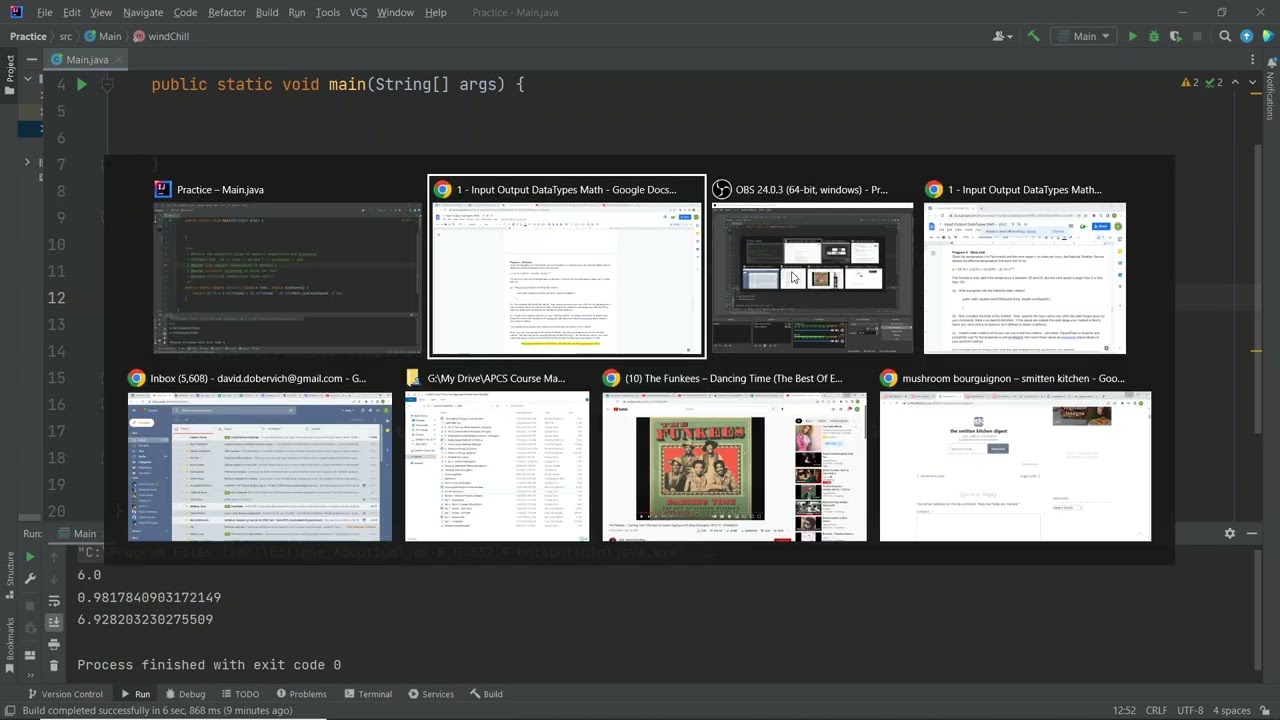
Task: Click the 4 spaces indent setting
Action: tap(1231, 711)
